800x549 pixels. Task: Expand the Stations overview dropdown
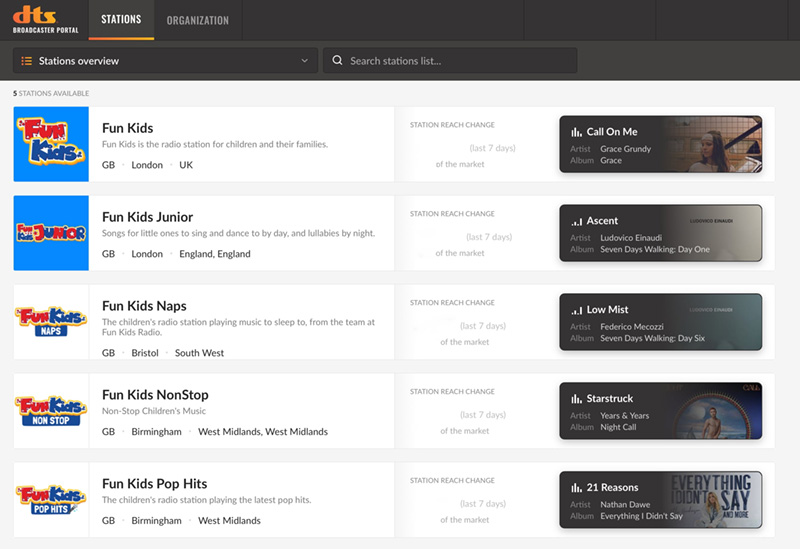click(165, 61)
